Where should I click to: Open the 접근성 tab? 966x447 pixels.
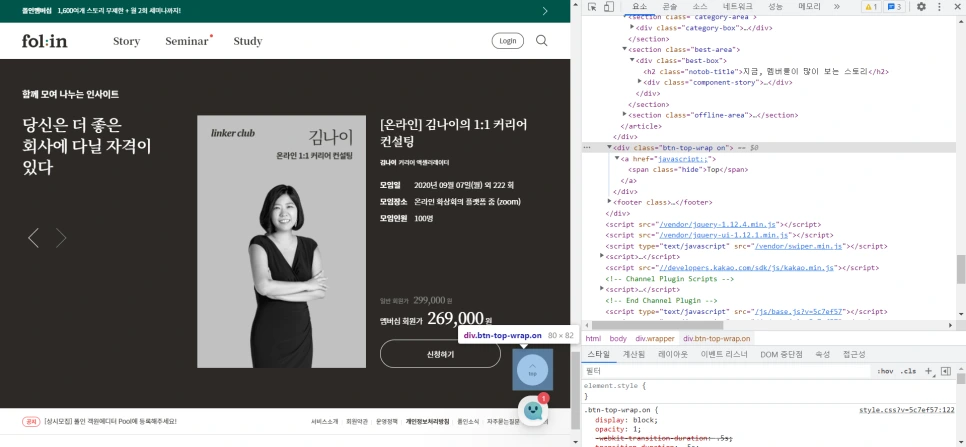[854, 354]
